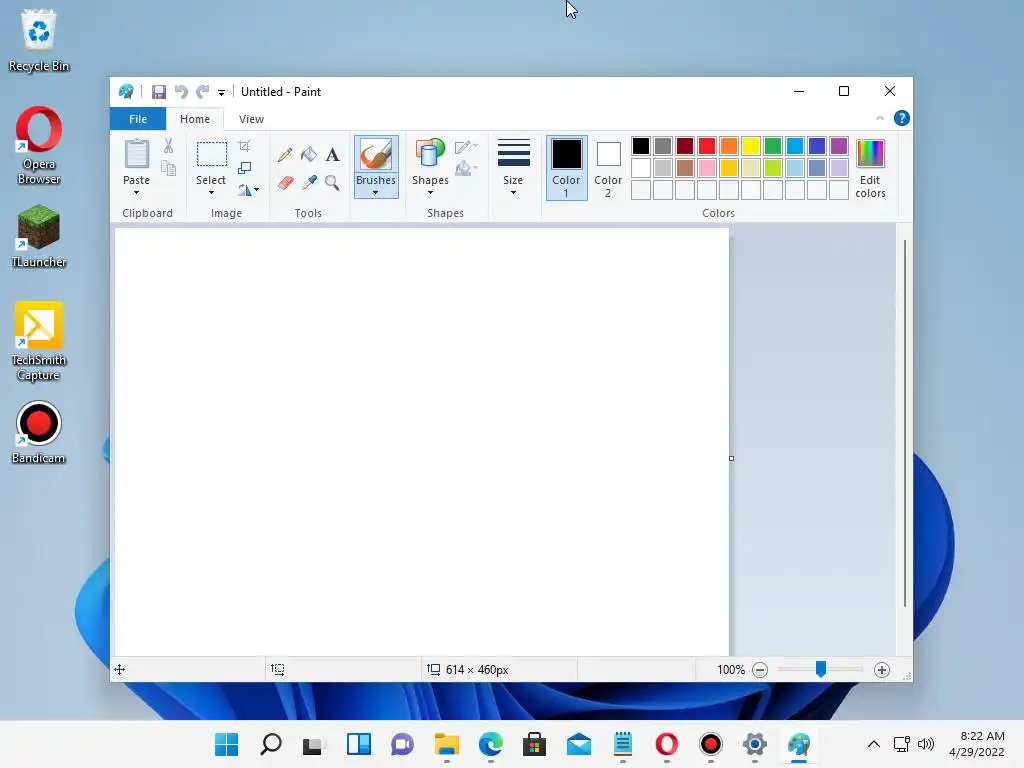The width and height of the screenshot is (1024, 768).
Task: Select the Fill with color bucket tool
Action: 309,155
